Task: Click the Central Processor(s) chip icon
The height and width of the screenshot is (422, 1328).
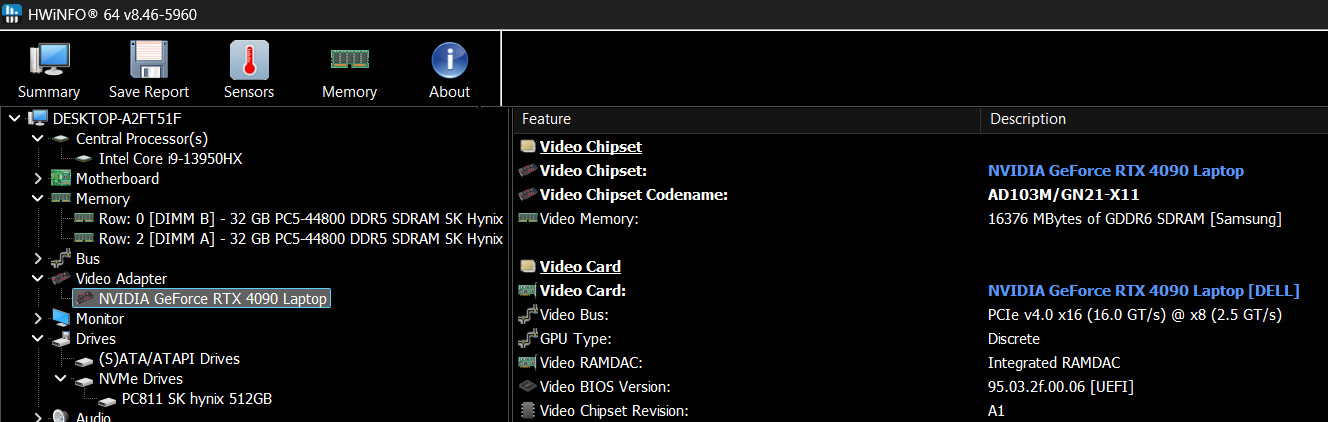Action: 61,139
